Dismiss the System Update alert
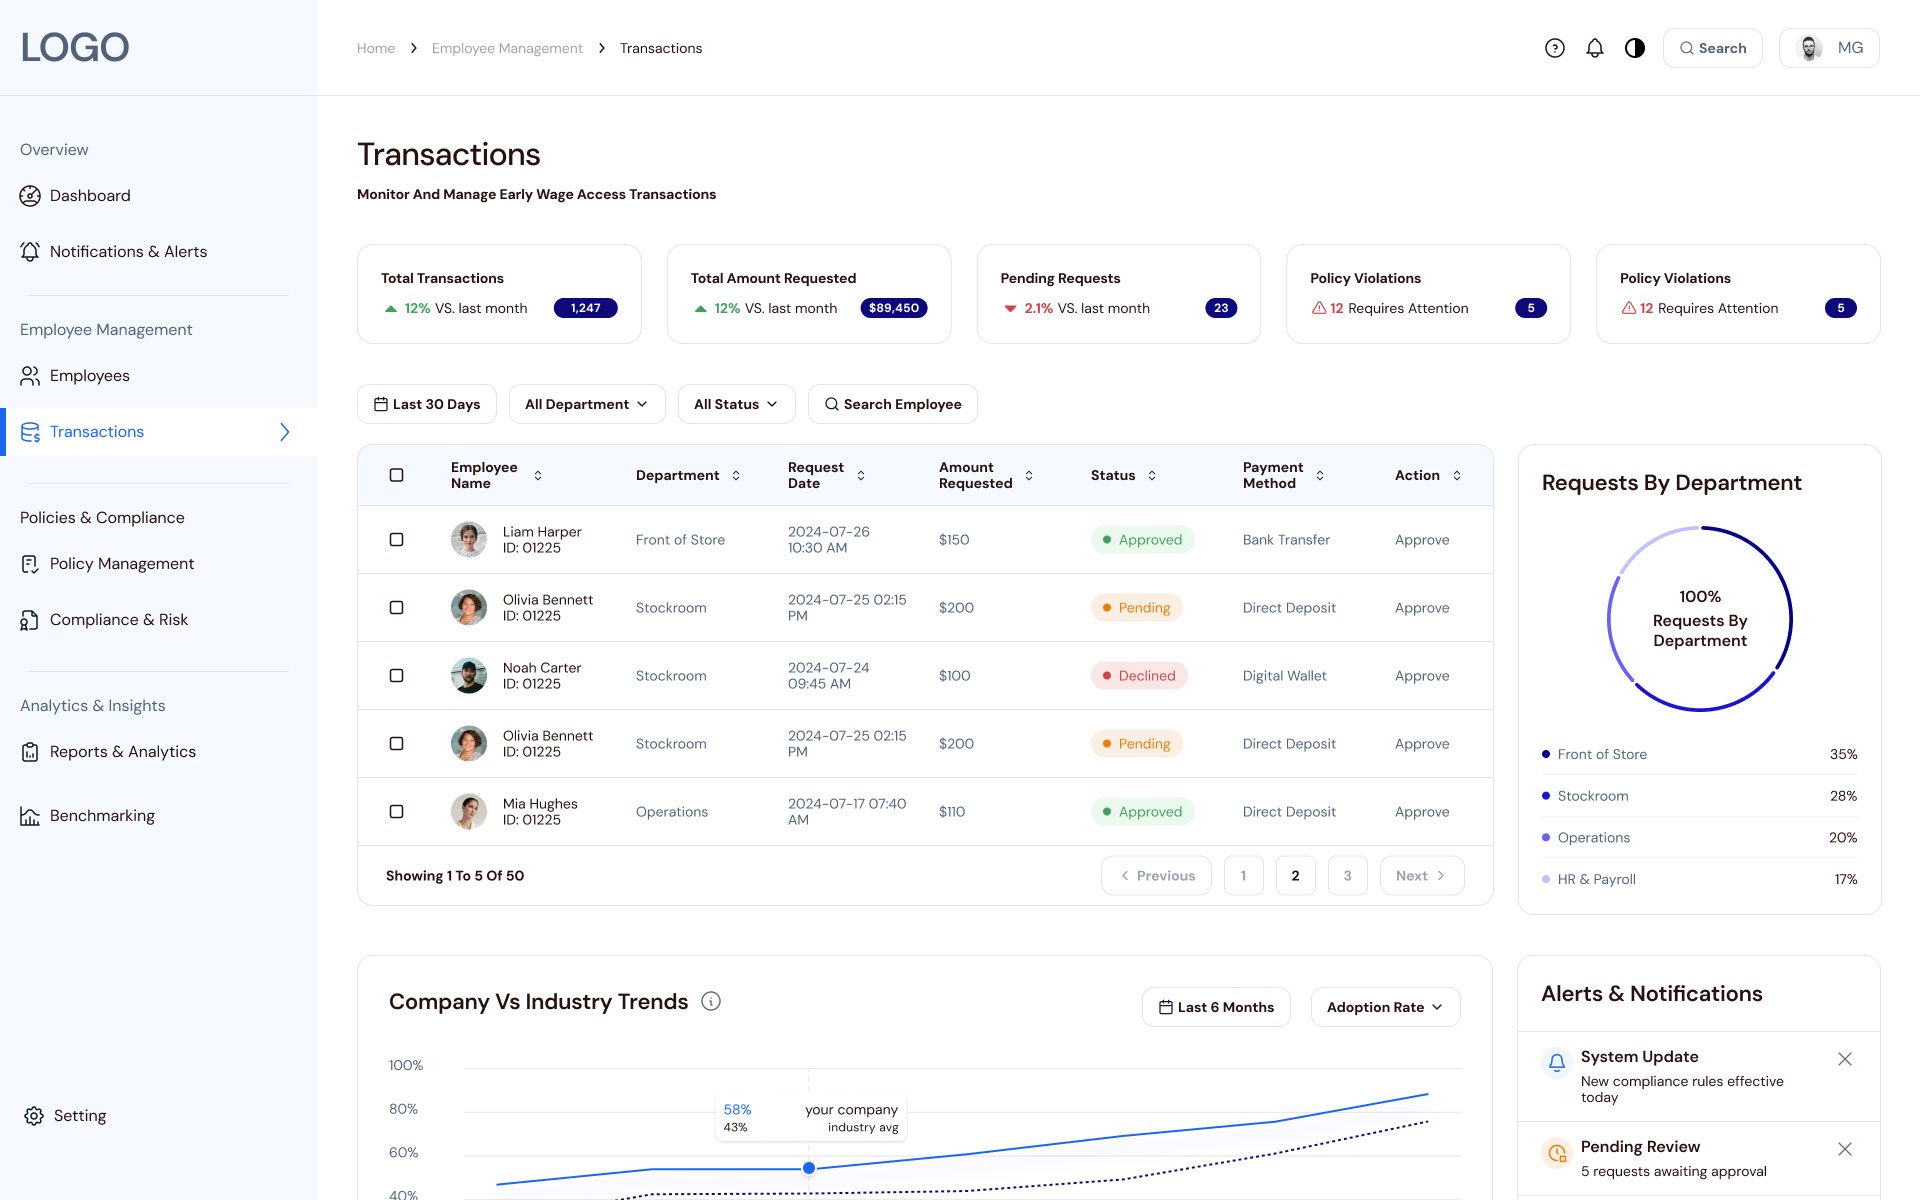Screen dimensions: 1920x1200 click(x=1845, y=1059)
